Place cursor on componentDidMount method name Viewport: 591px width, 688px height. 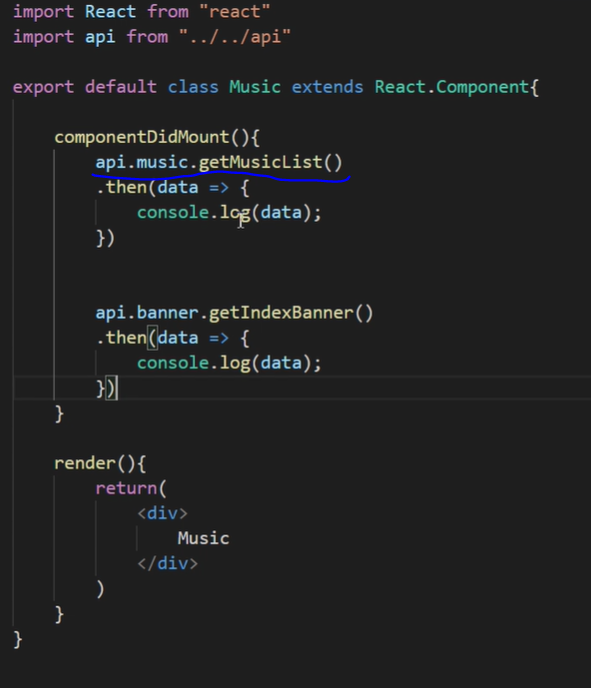142,137
